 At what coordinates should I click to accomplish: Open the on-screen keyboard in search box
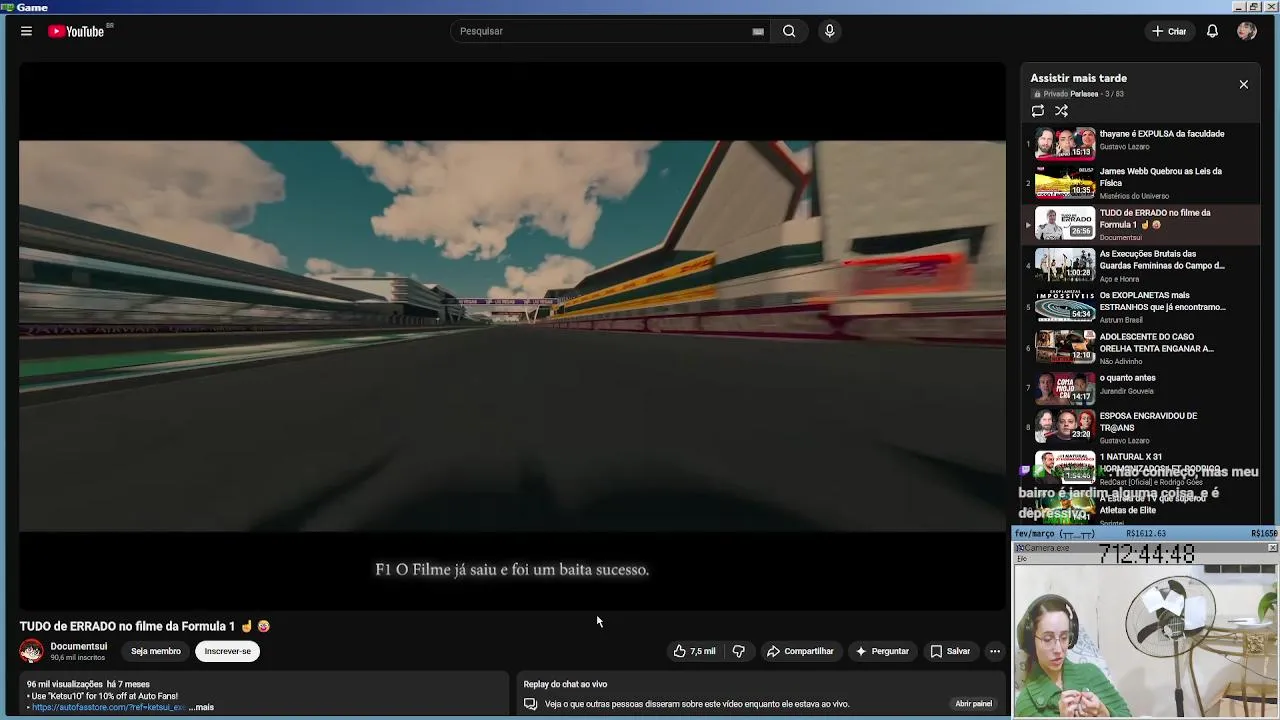click(758, 31)
